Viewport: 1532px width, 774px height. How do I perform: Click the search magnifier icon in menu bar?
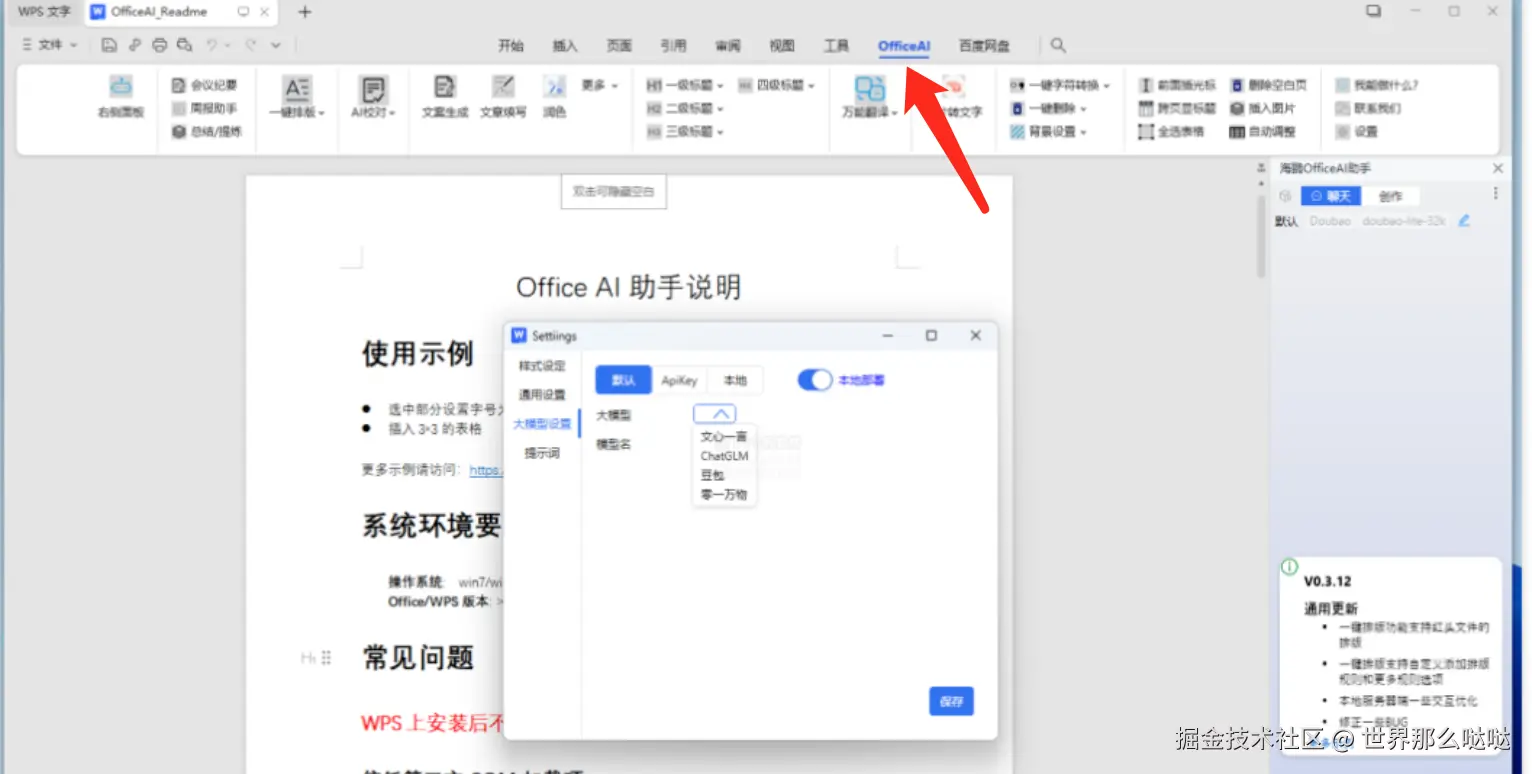click(x=1058, y=45)
